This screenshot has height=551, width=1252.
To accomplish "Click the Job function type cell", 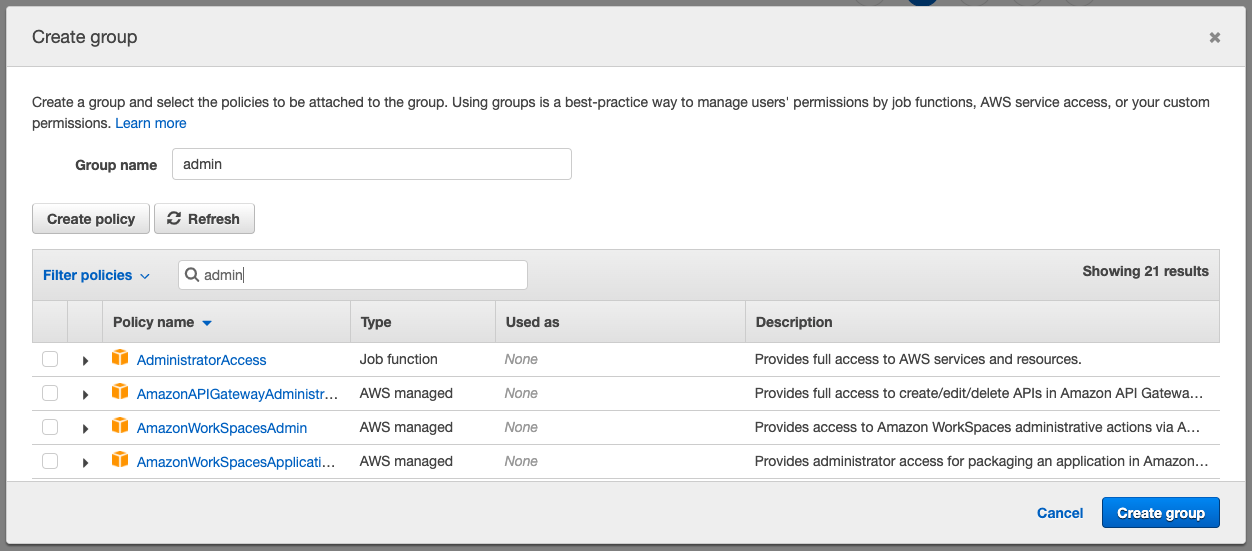I will [399, 359].
